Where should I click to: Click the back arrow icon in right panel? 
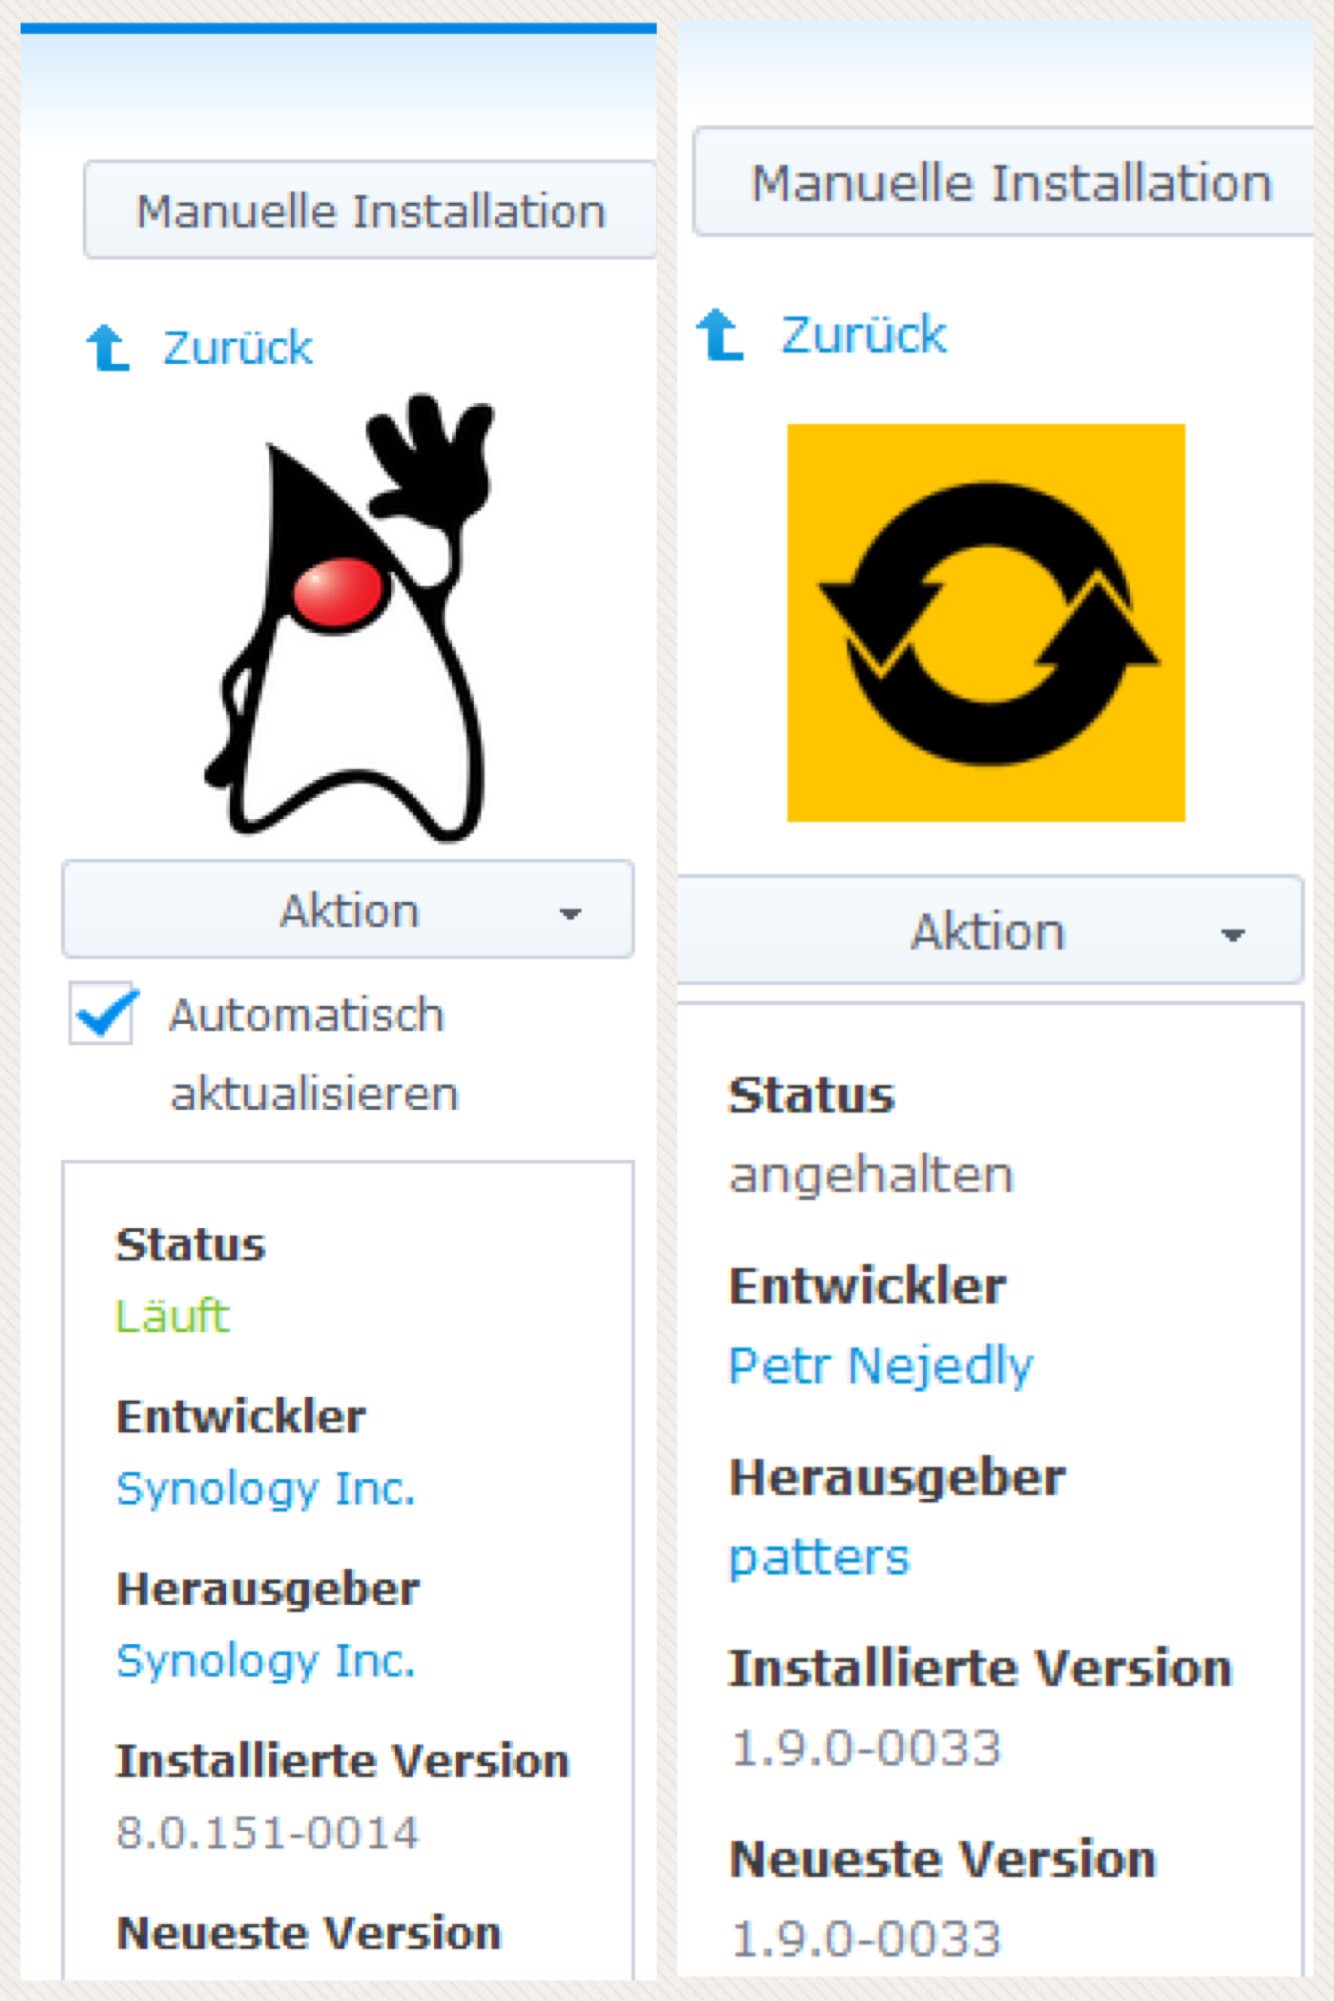click(x=720, y=334)
